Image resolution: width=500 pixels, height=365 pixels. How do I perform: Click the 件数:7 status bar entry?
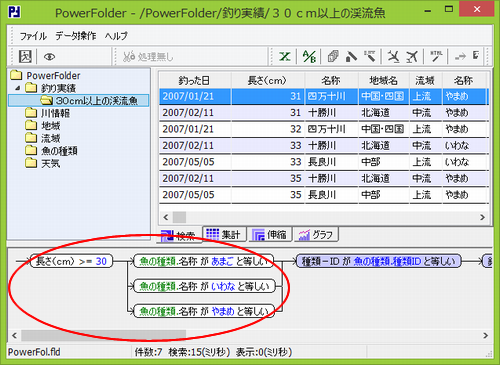(x=148, y=352)
